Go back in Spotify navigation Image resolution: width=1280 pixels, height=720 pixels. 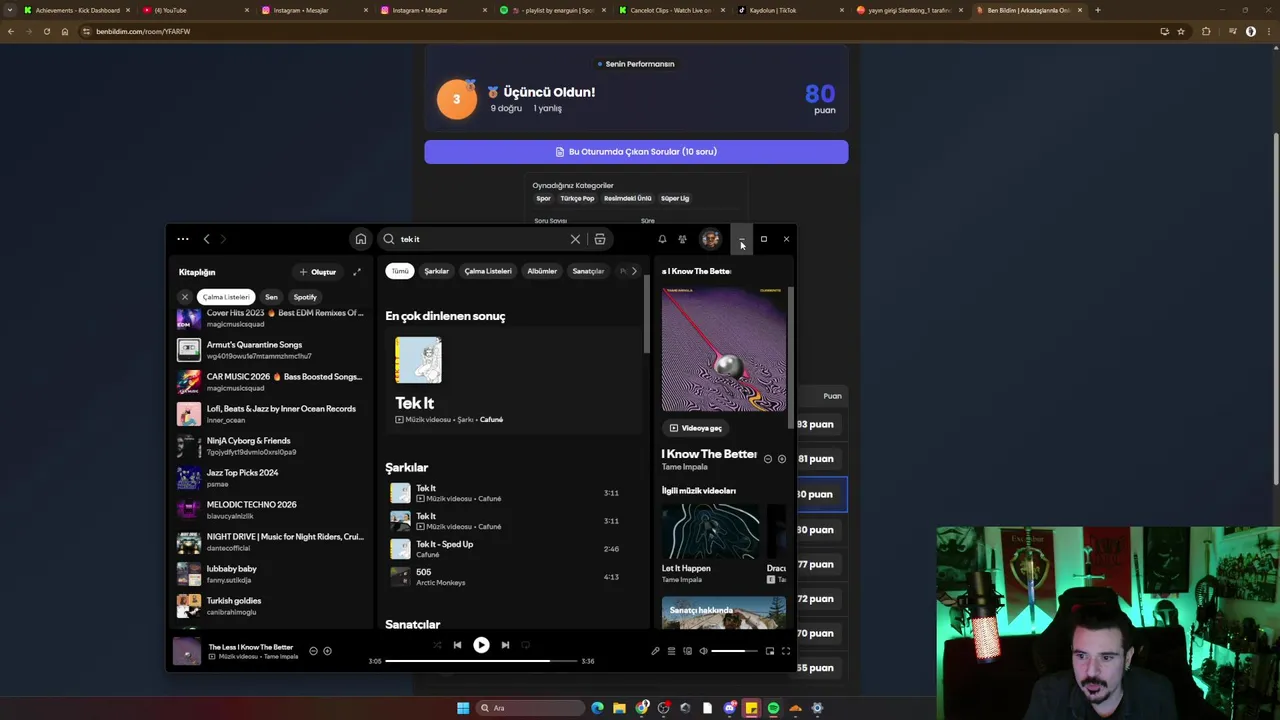pos(206,239)
